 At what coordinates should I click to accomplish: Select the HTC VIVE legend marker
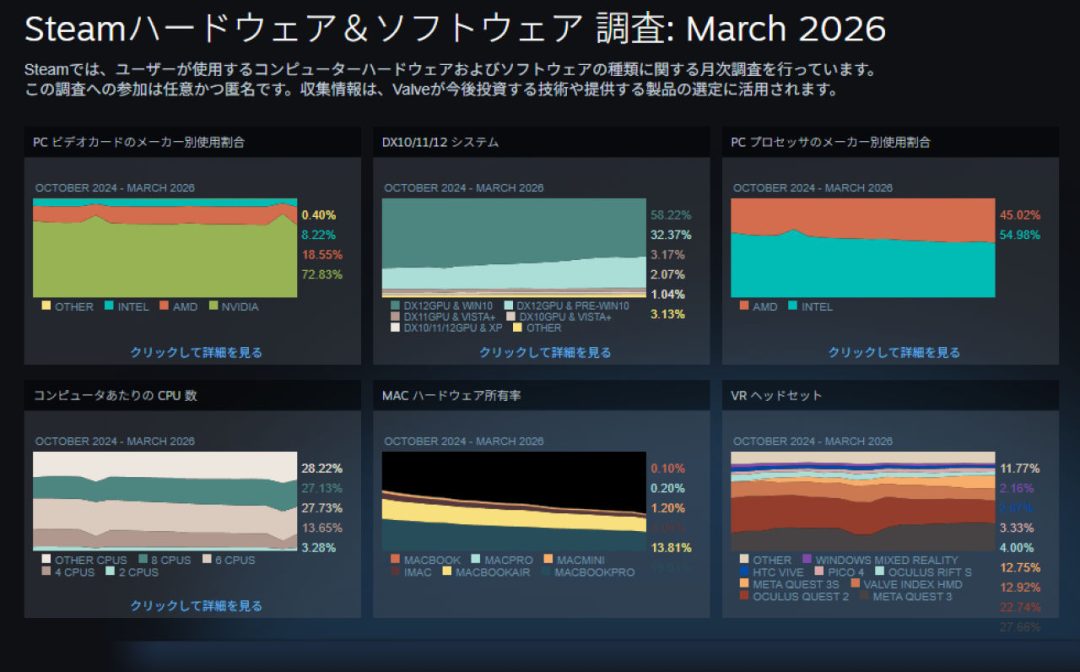(744, 573)
